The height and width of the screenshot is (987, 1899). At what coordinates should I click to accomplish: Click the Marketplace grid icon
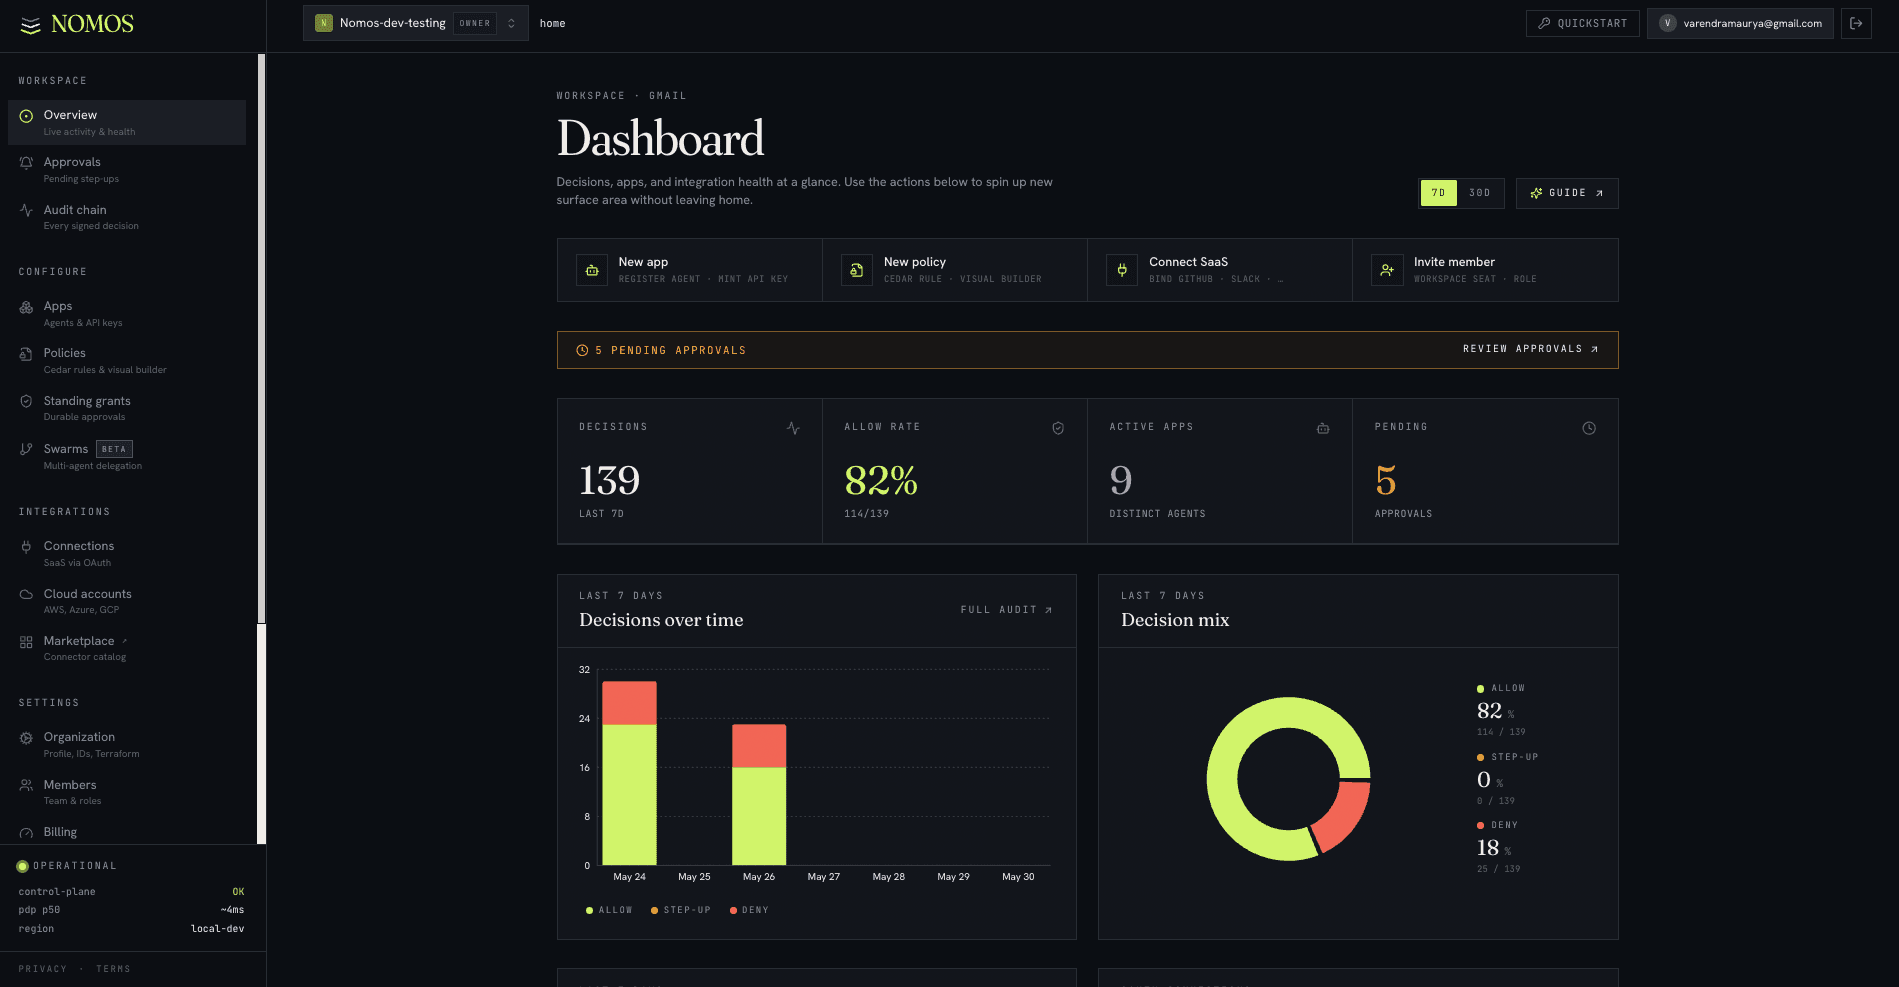(x=26, y=642)
